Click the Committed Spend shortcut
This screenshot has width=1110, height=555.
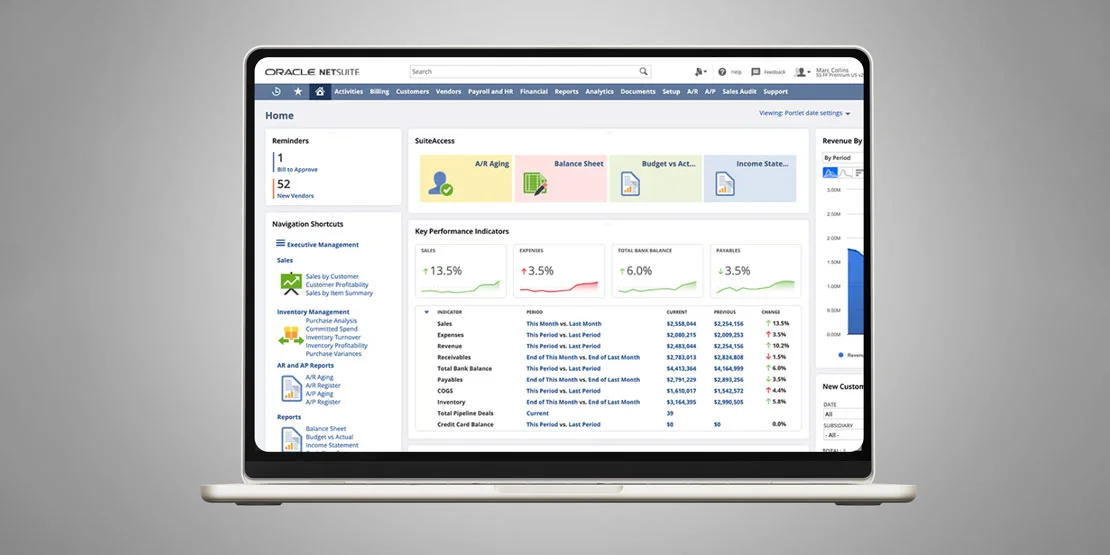[332, 329]
